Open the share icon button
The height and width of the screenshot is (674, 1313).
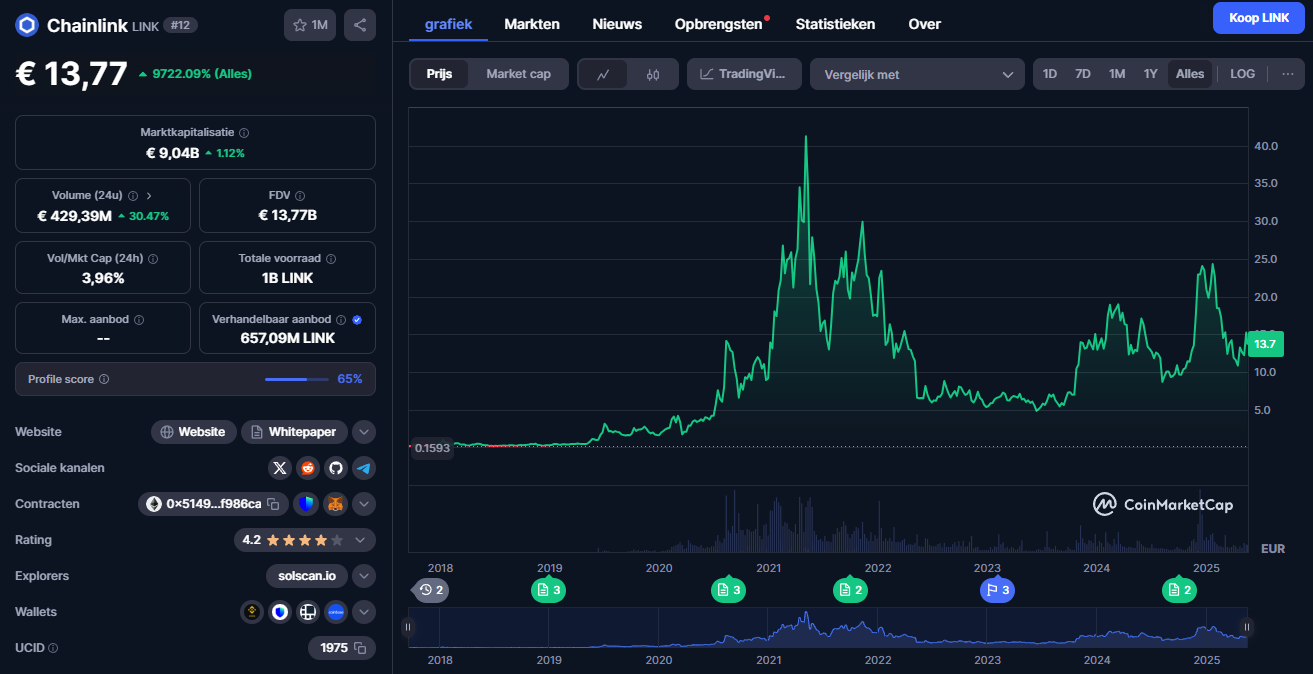point(360,25)
